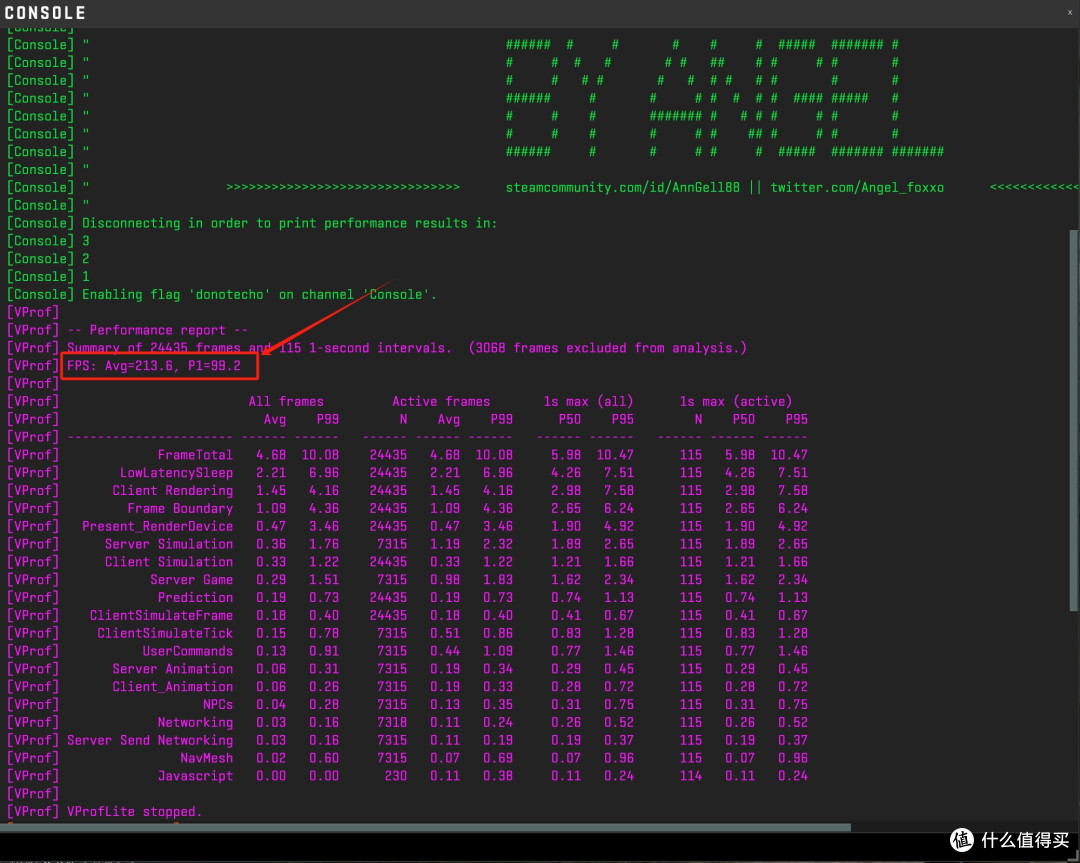Click the '1s max (all)' header
Image resolution: width=1080 pixels, height=863 pixels.
coord(588,402)
